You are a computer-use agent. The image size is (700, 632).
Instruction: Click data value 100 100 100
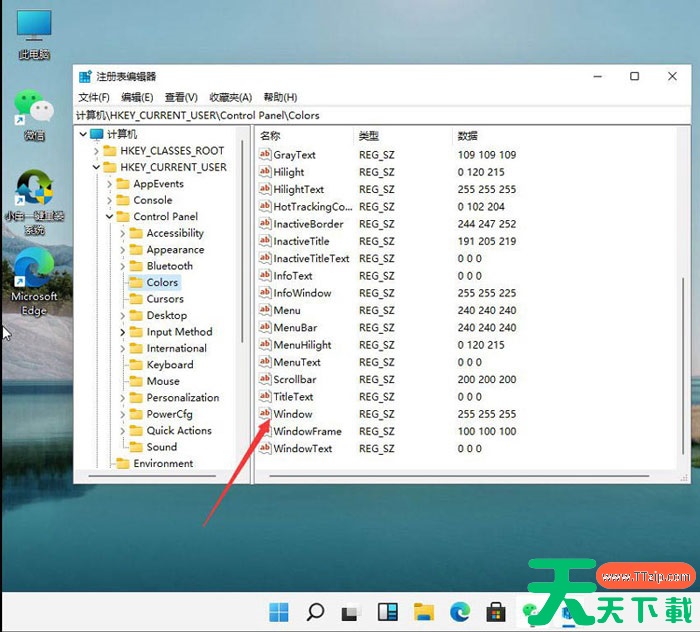tap(487, 432)
